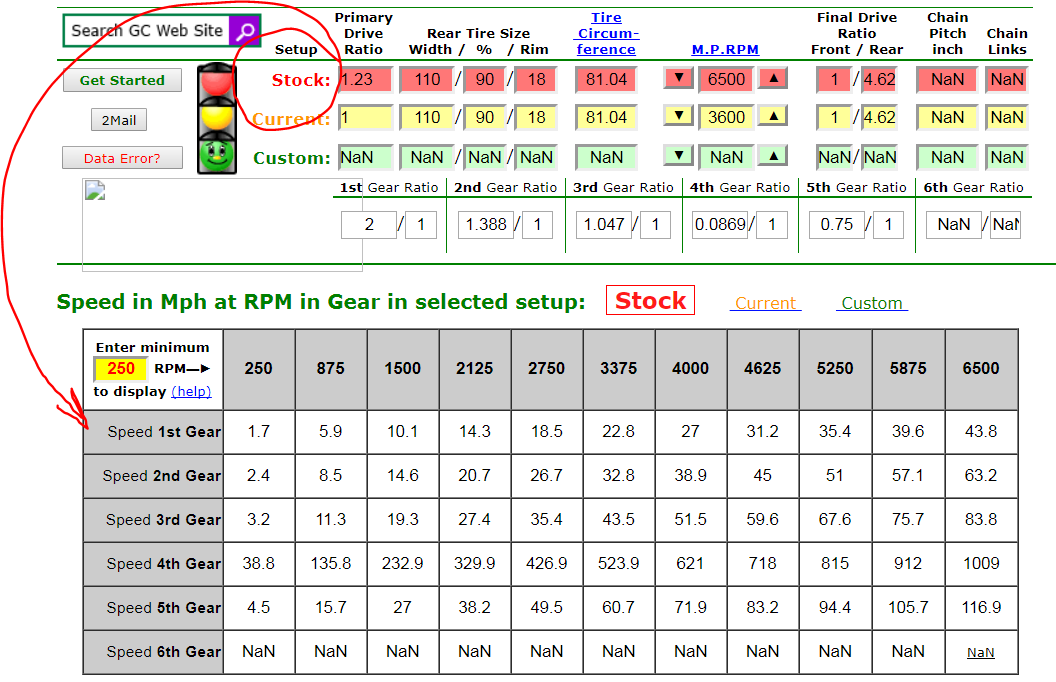Switch to the Current setup view
Image resolution: width=1056 pixels, height=682 pixels.
(765, 303)
